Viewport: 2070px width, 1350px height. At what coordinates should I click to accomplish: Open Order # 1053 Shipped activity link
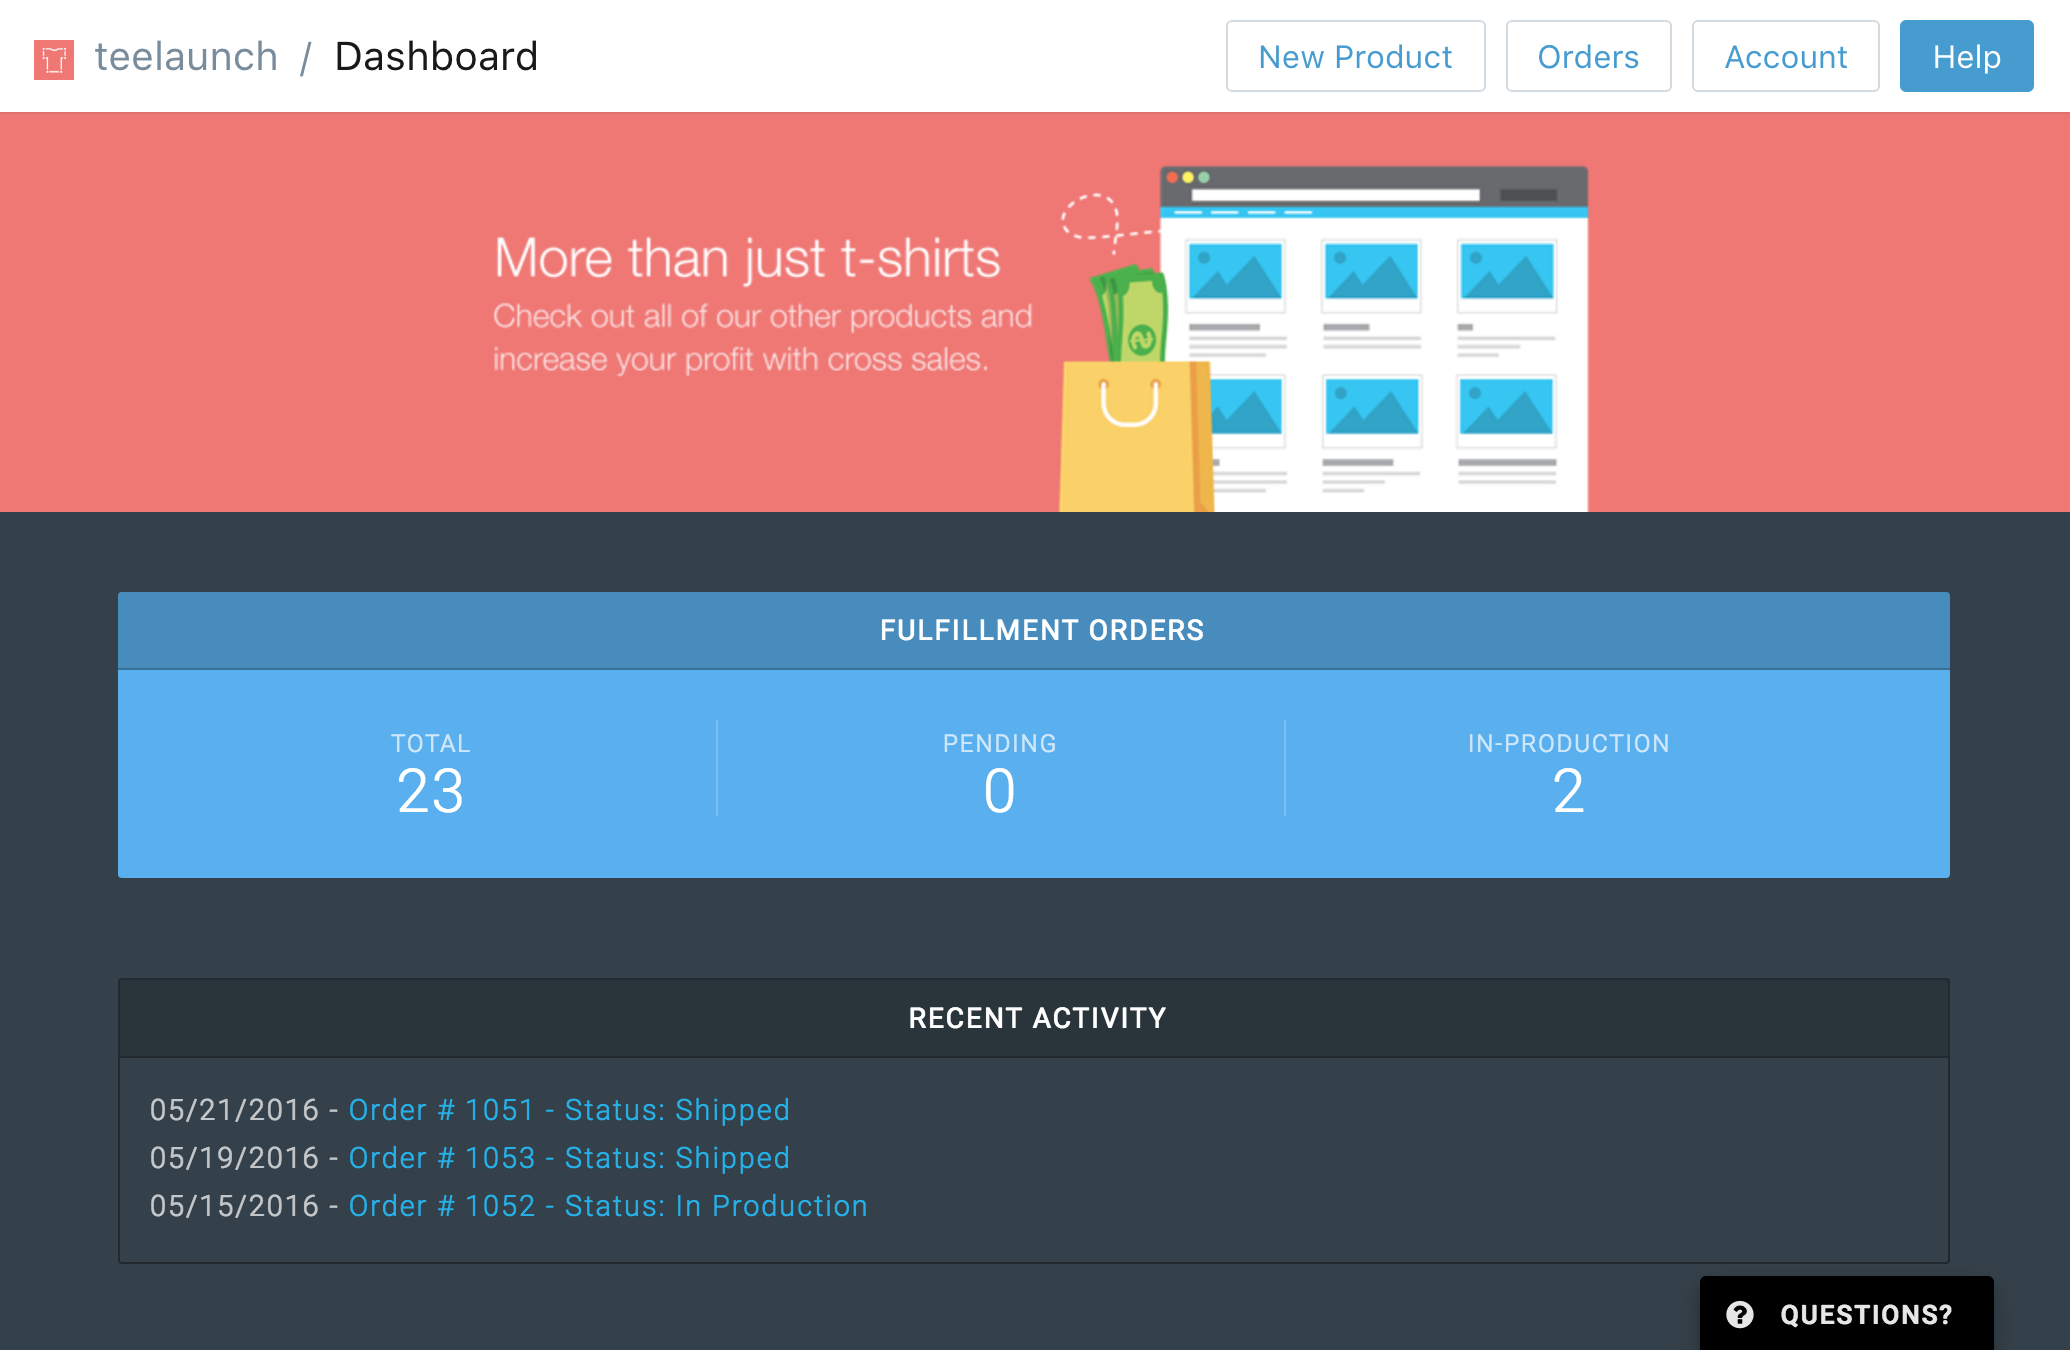(x=568, y=1158)
